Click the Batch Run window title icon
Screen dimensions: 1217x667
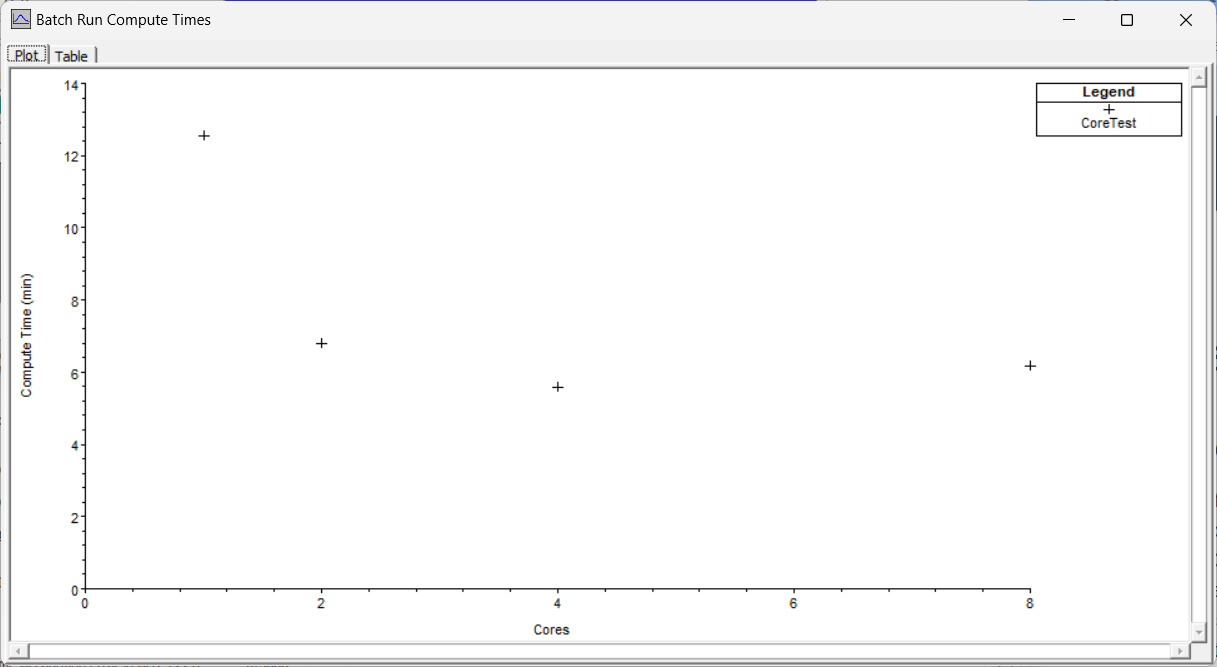point(20,19)
